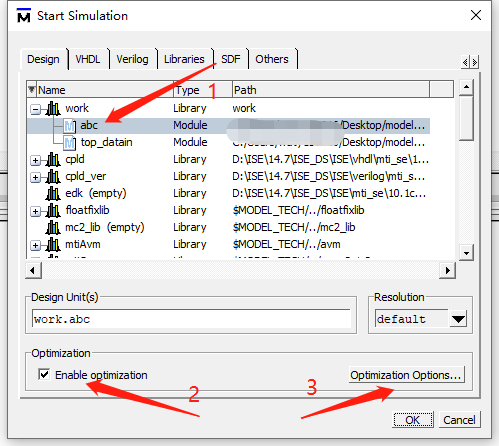Select the abc module row
The height and width of the screenshot is (446, 499).
[228, 126]
